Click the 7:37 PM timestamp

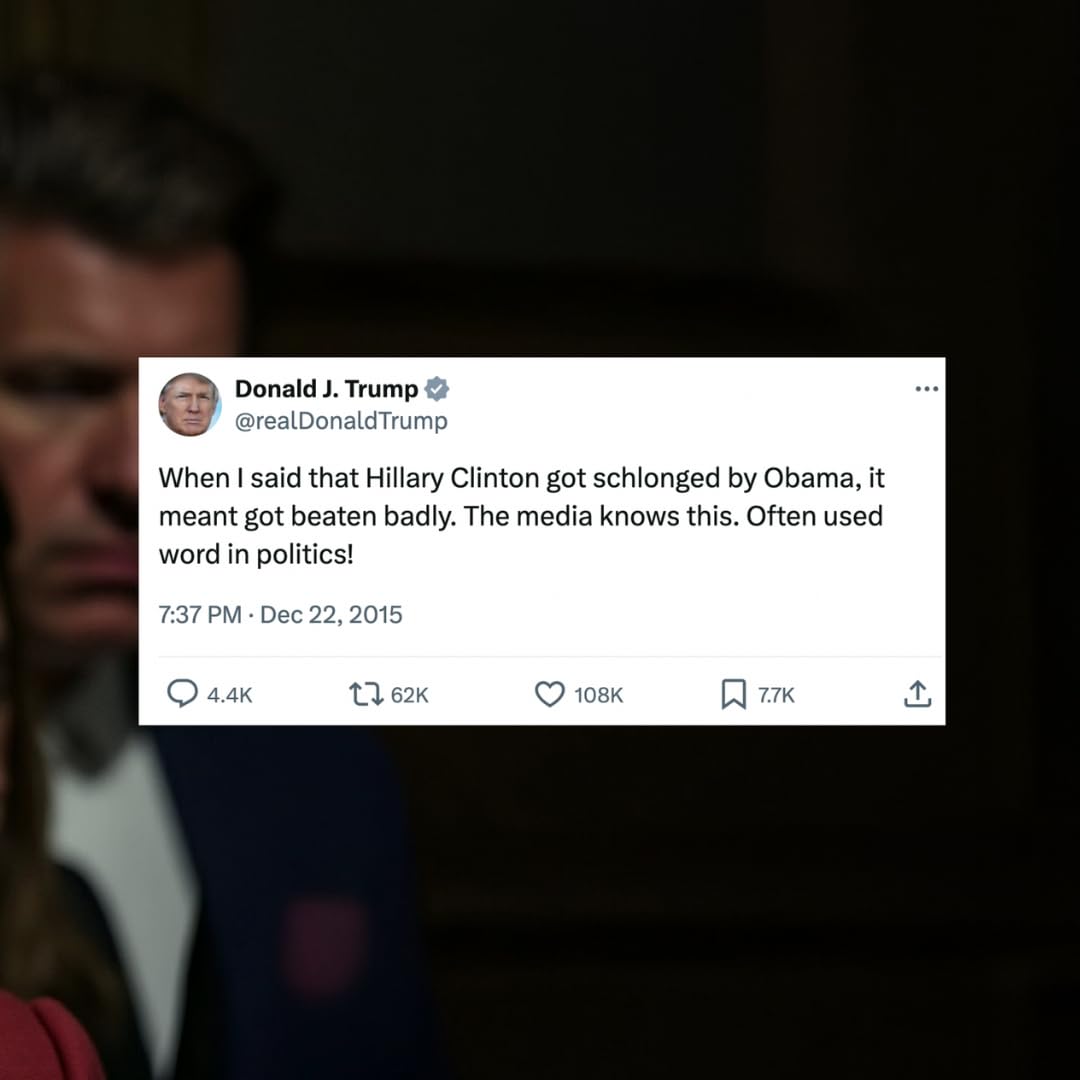point(200,614)
